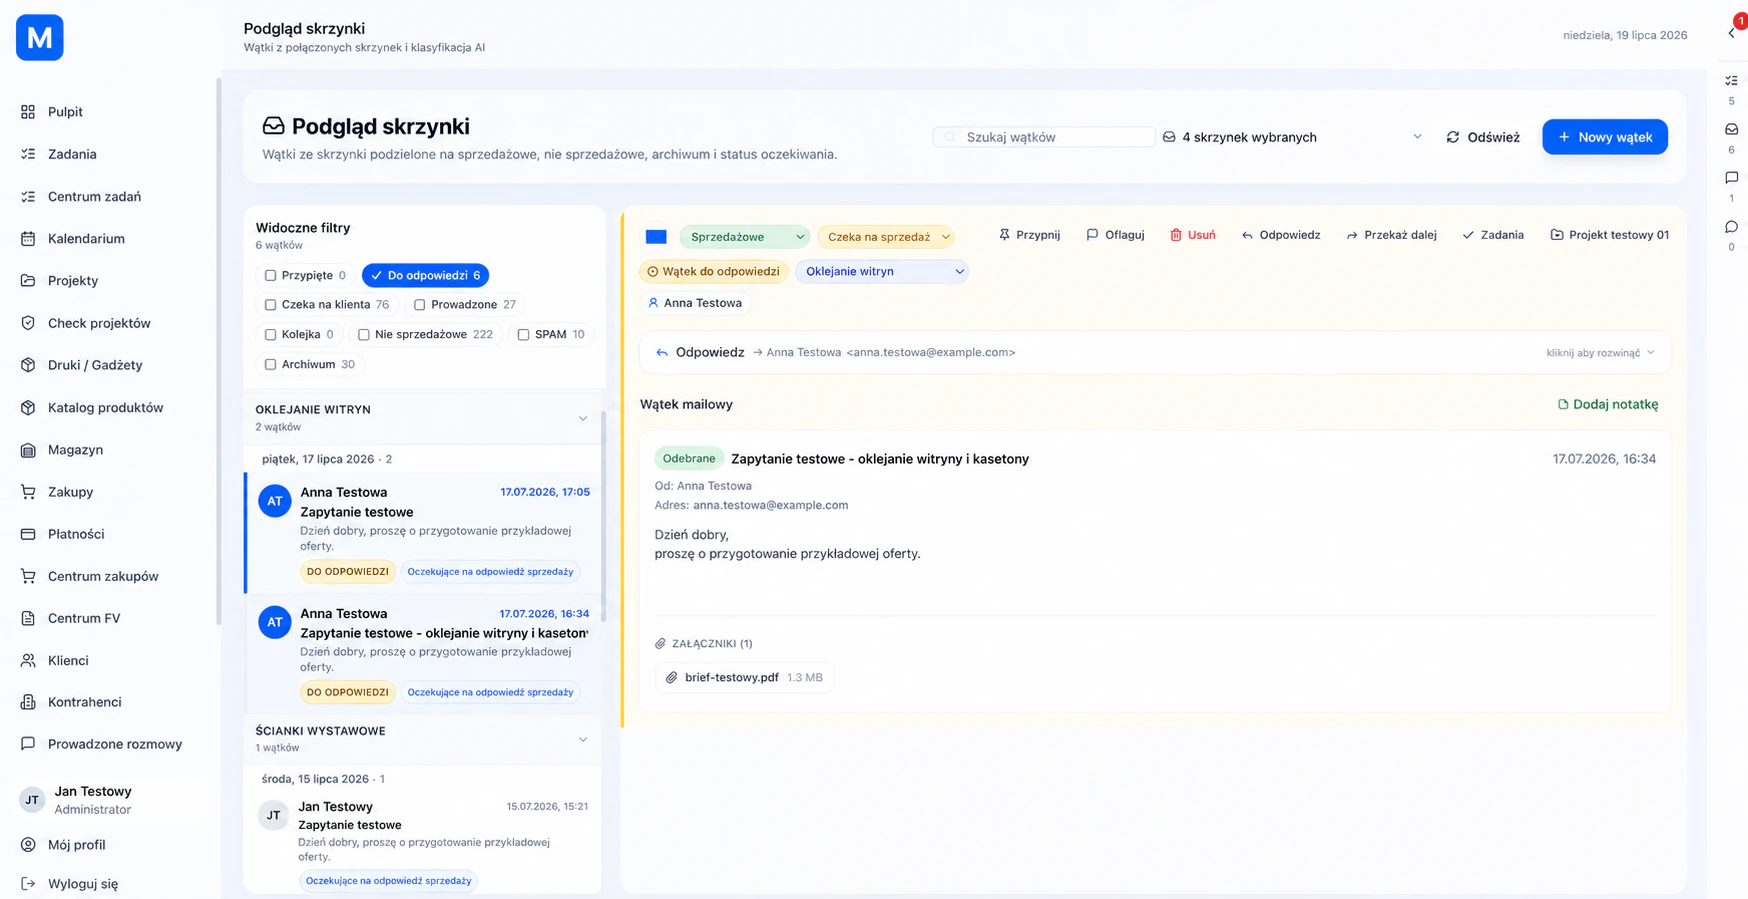Click the chat bubble icon with count 0
1748x899 pixels.
pyautogui.click(x=1731, y=227)
